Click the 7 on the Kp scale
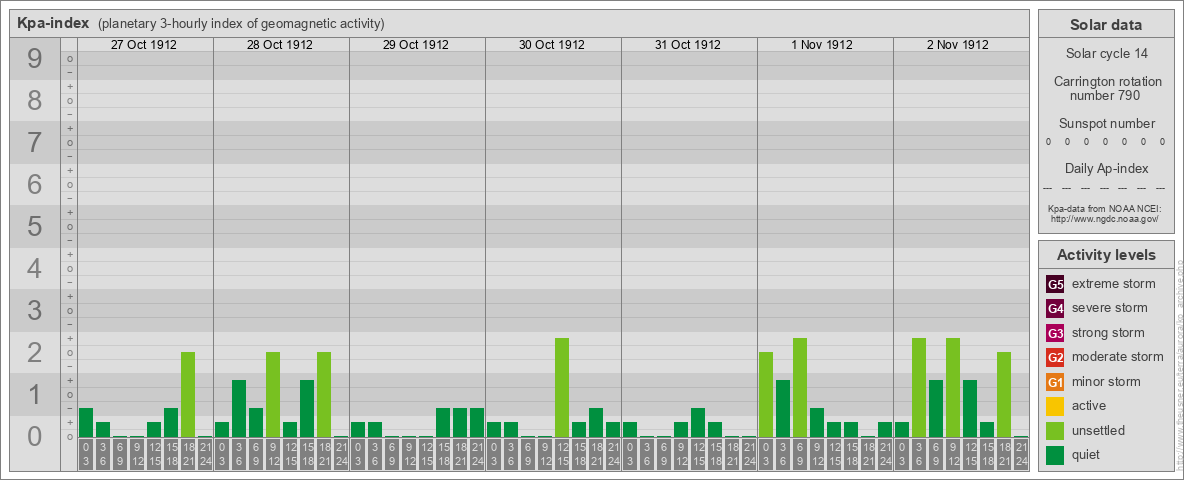Screen dimensions: 1184x480 [x=34, y=143]
